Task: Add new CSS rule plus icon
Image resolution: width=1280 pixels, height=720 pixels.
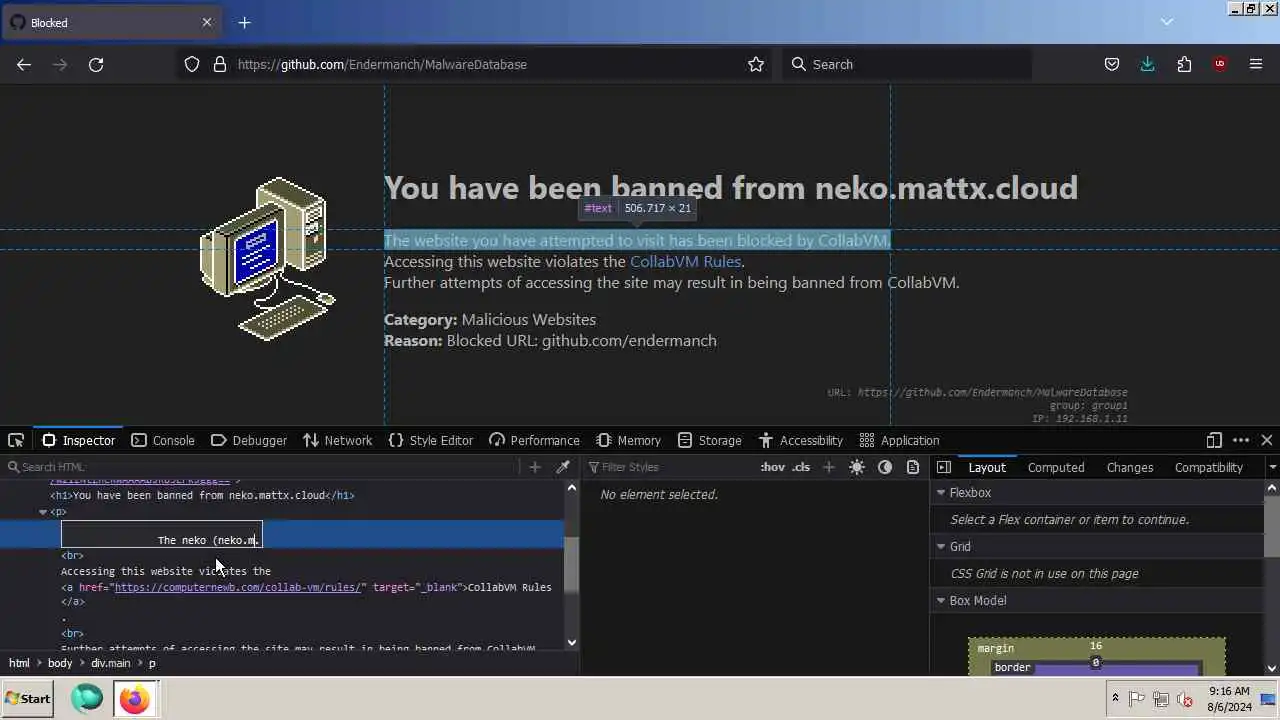Action: (828, 467)
